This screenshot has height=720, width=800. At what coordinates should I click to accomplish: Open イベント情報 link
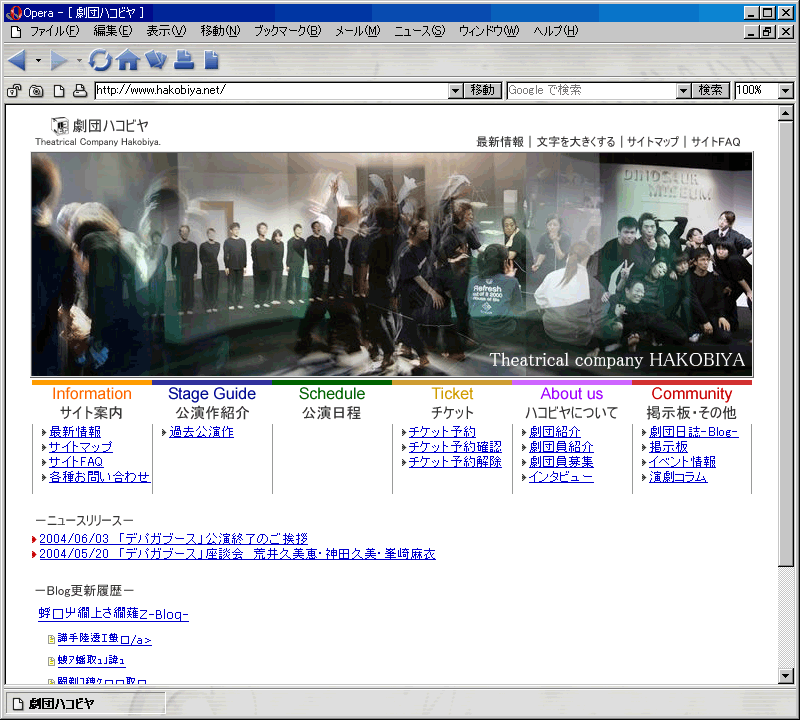pos(682,462)
